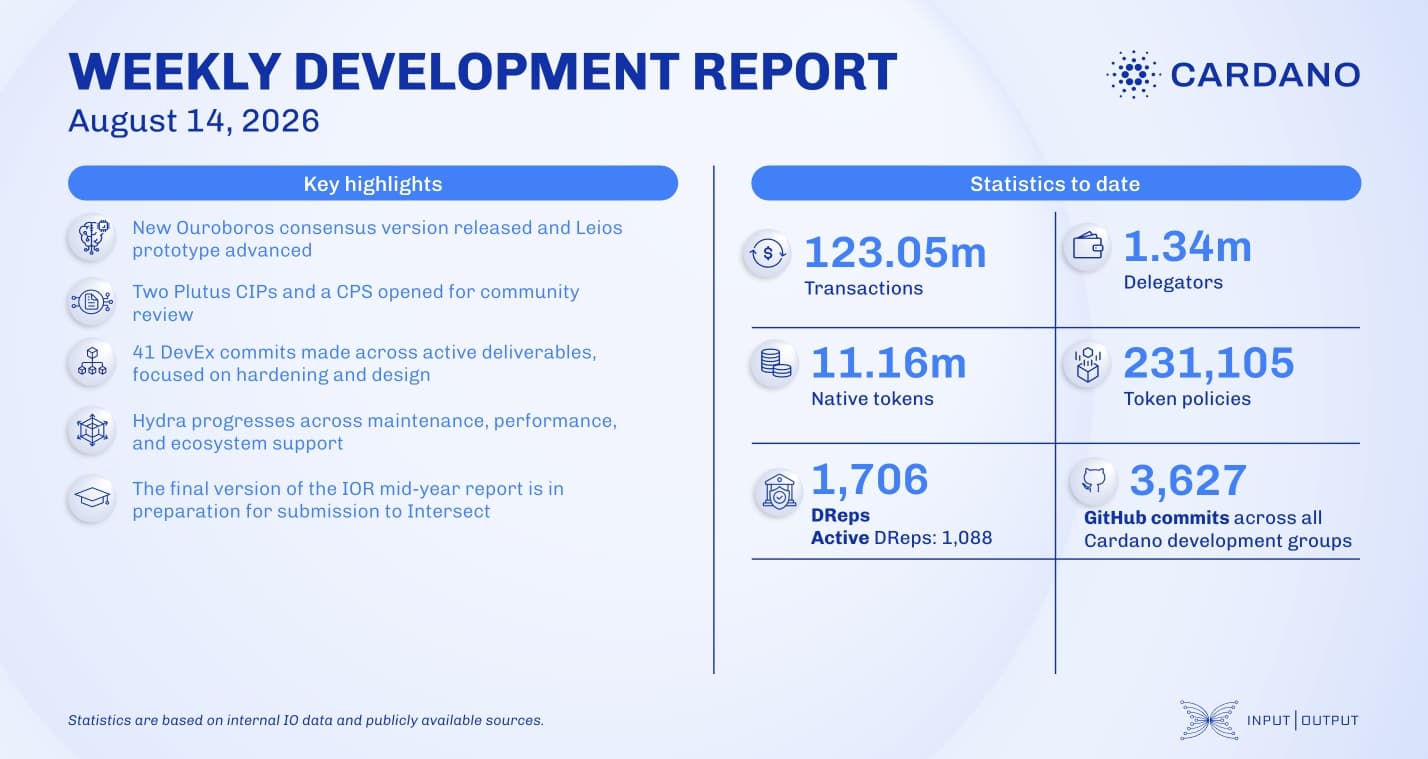This screenshot has width=1428, height=759.
Task: Click the 1.34m delegators figure
Action: [x=1188, y=247]
